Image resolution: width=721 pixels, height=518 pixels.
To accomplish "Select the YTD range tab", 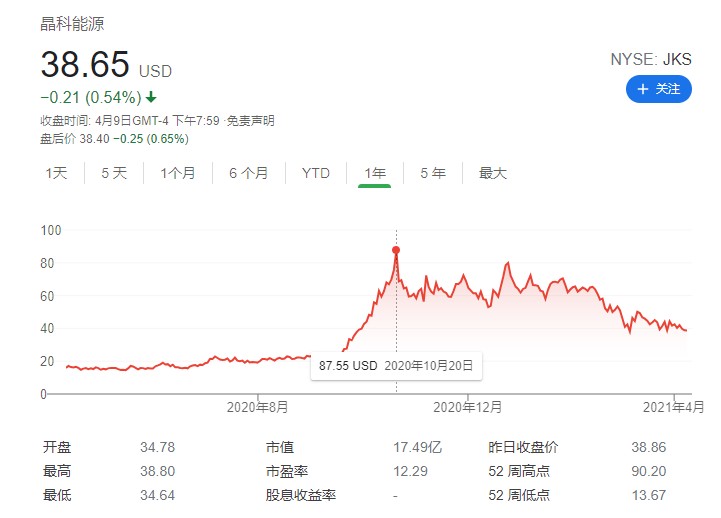I will [315, 173].
